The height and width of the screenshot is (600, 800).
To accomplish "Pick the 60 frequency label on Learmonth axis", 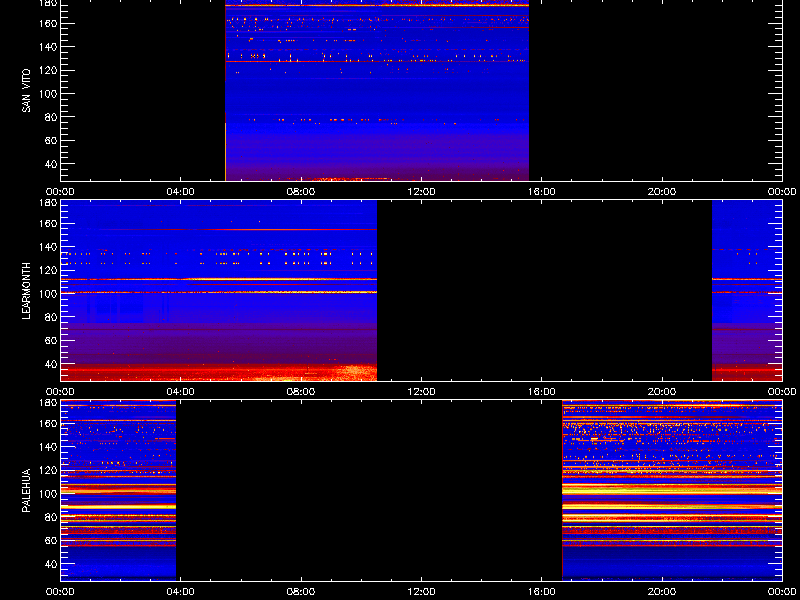I will [x=51, y=340].
